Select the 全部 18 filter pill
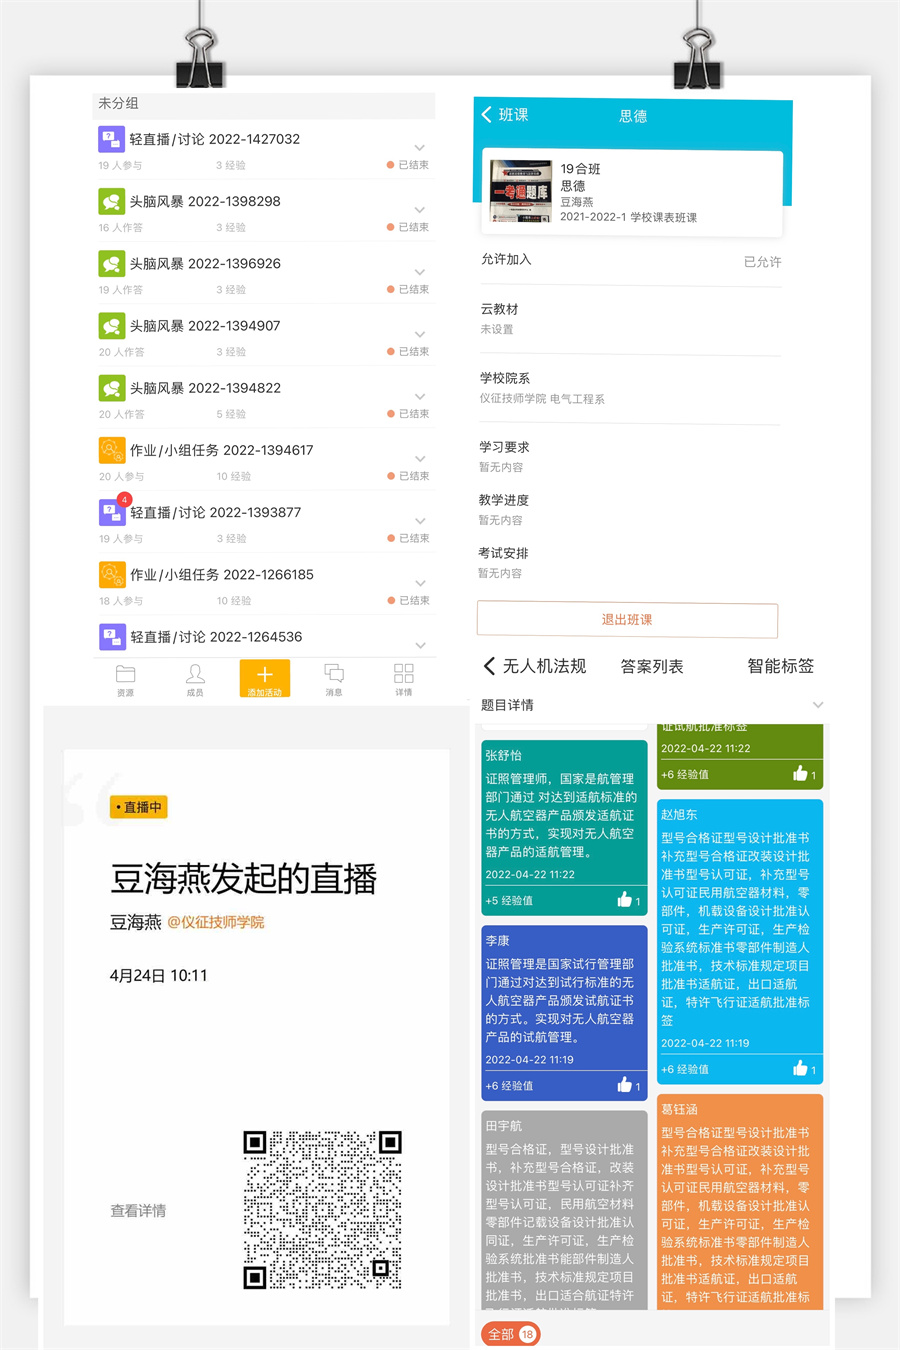 coord(511,1334)
